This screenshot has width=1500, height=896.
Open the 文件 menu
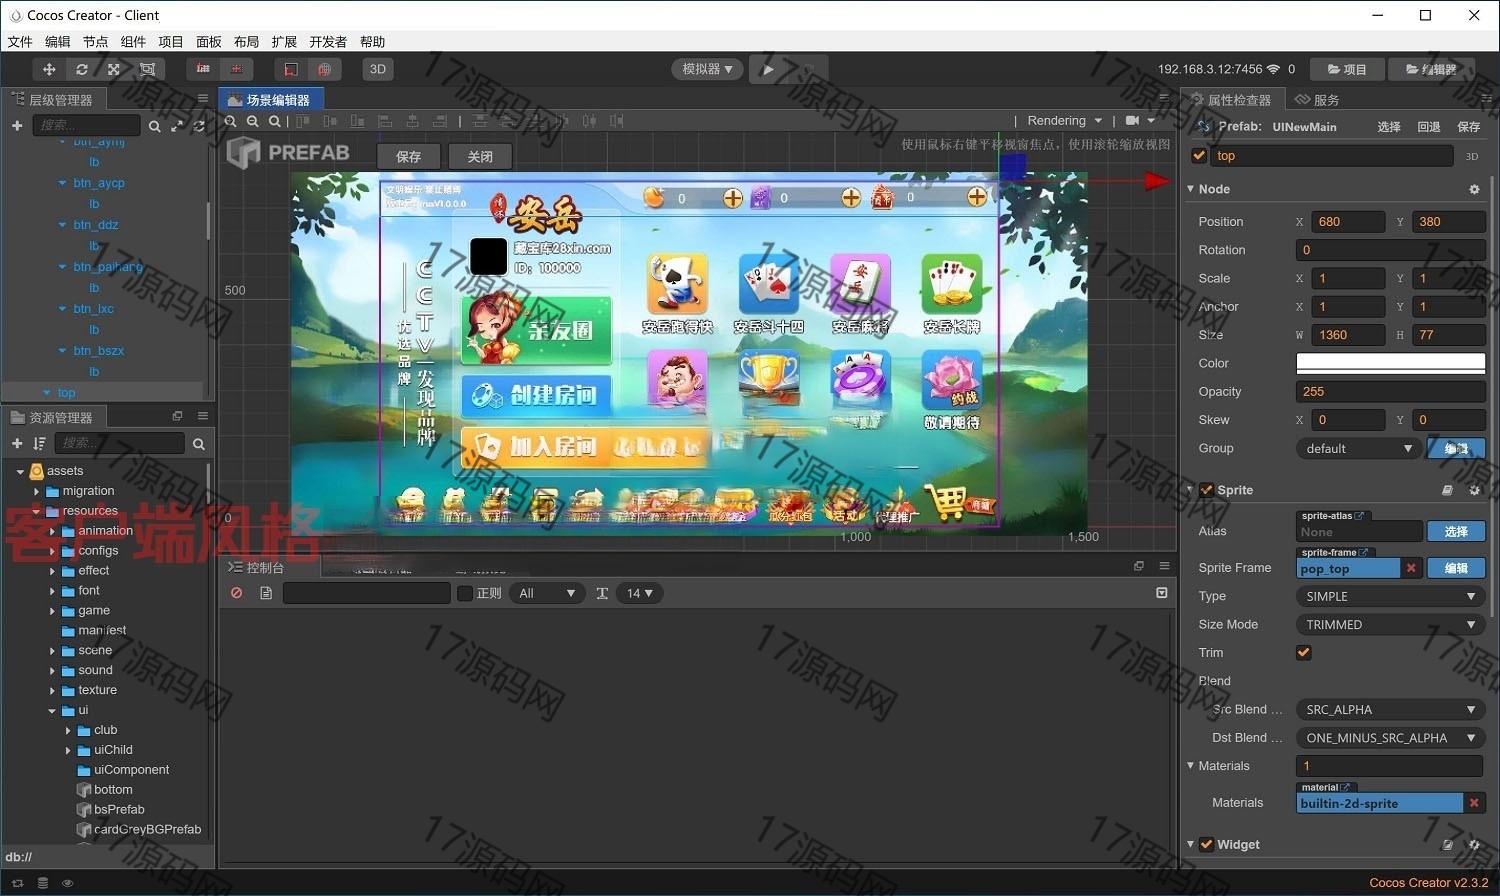pos(20,42)
